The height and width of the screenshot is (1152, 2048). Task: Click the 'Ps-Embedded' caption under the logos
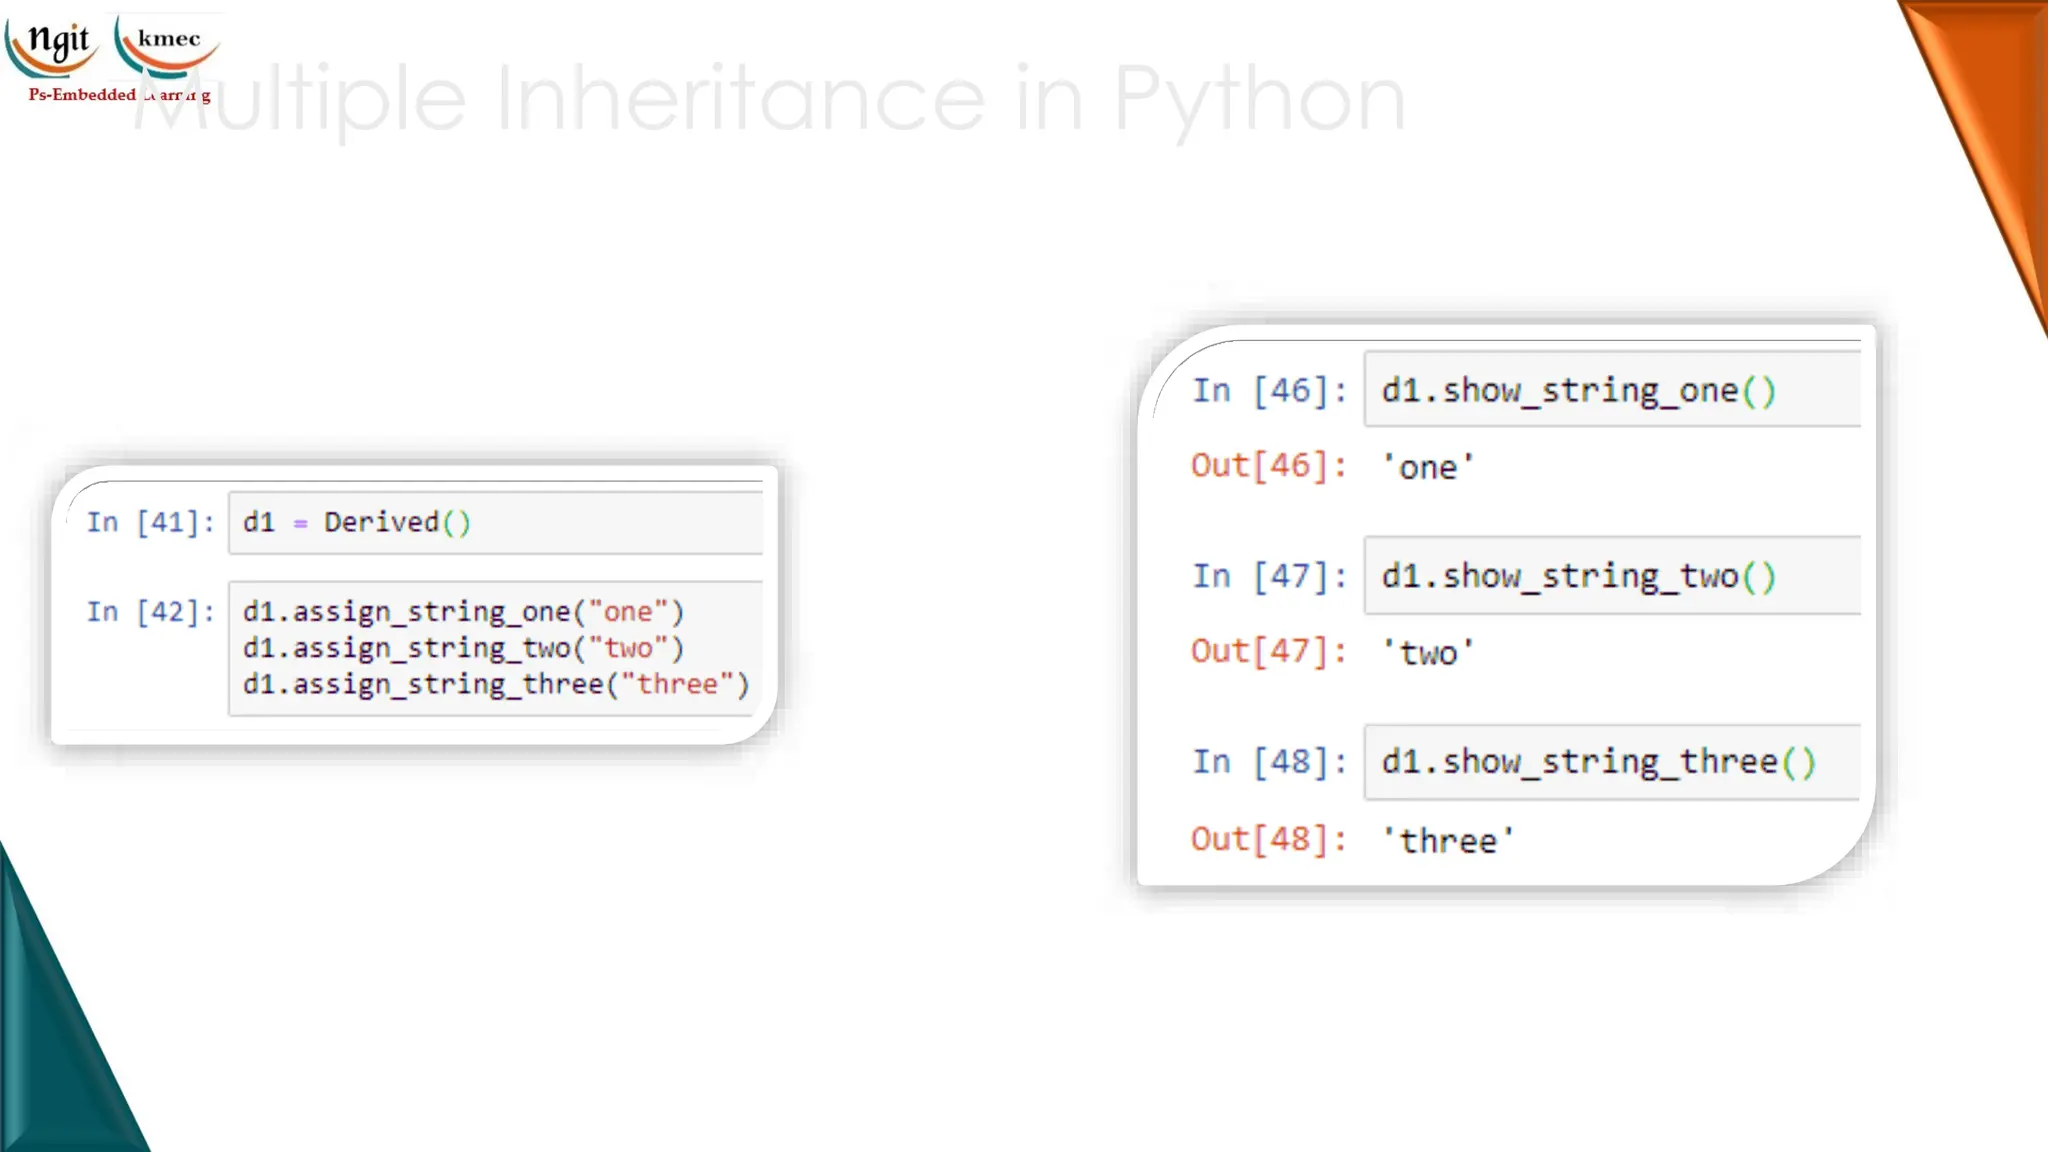82,95
